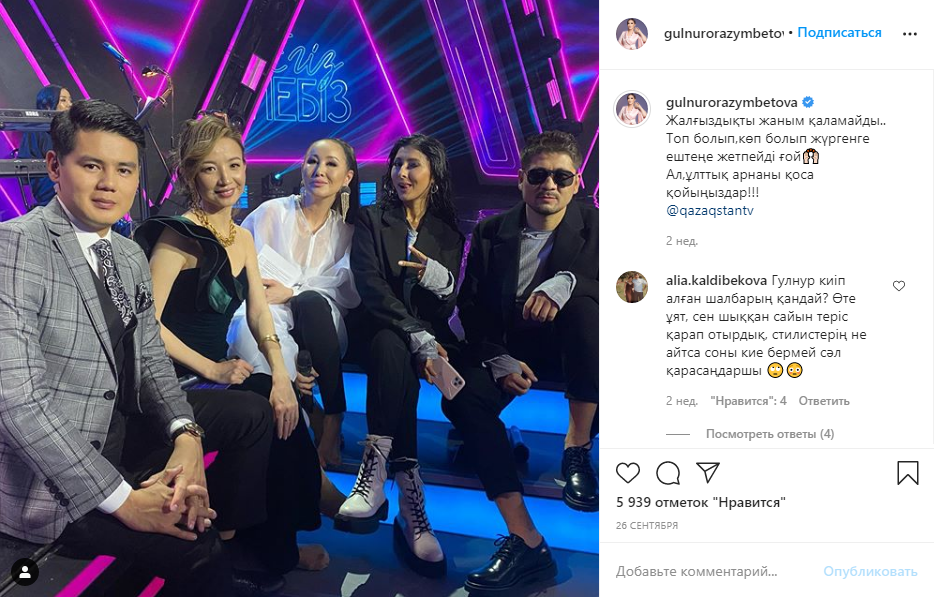Show tagged people icon on photo
The width and height of the screenshot is (934, 597).
coord(25,573)
